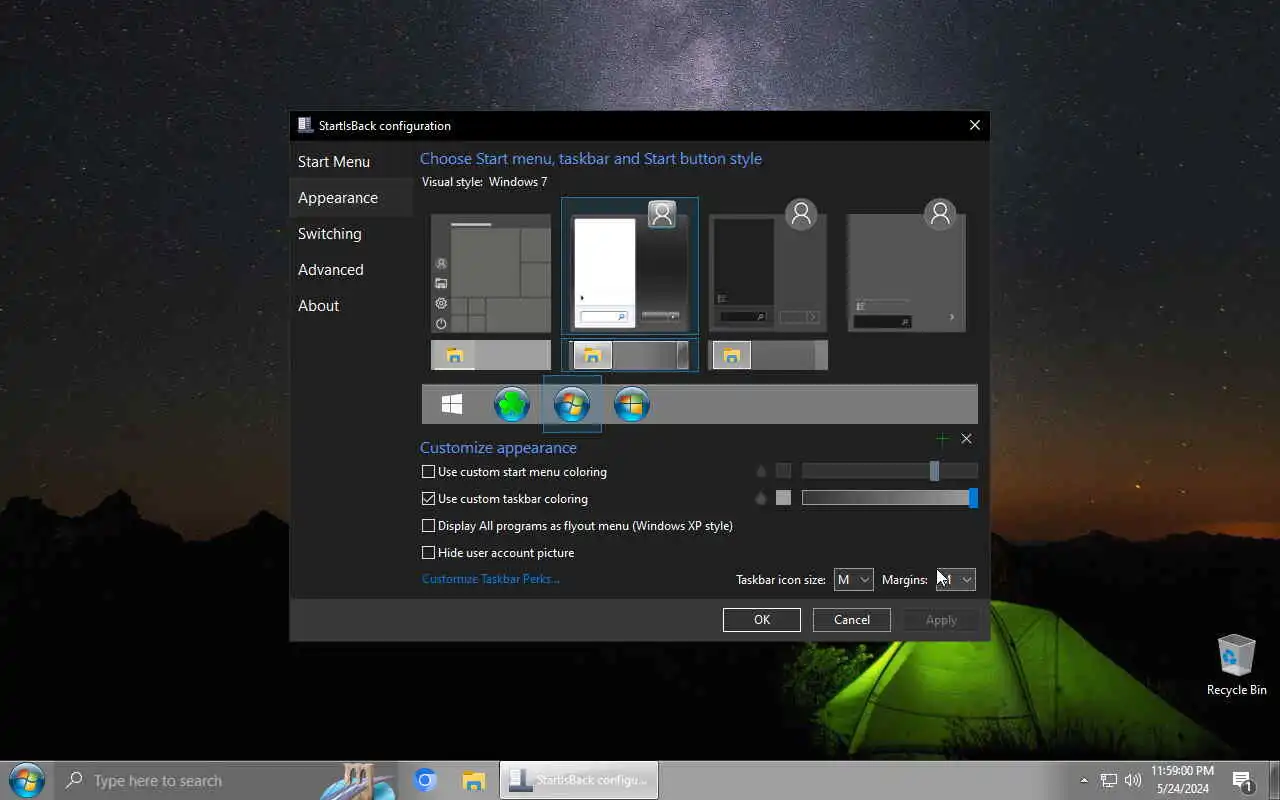Select the Windows 8 colored start orb

632,404
